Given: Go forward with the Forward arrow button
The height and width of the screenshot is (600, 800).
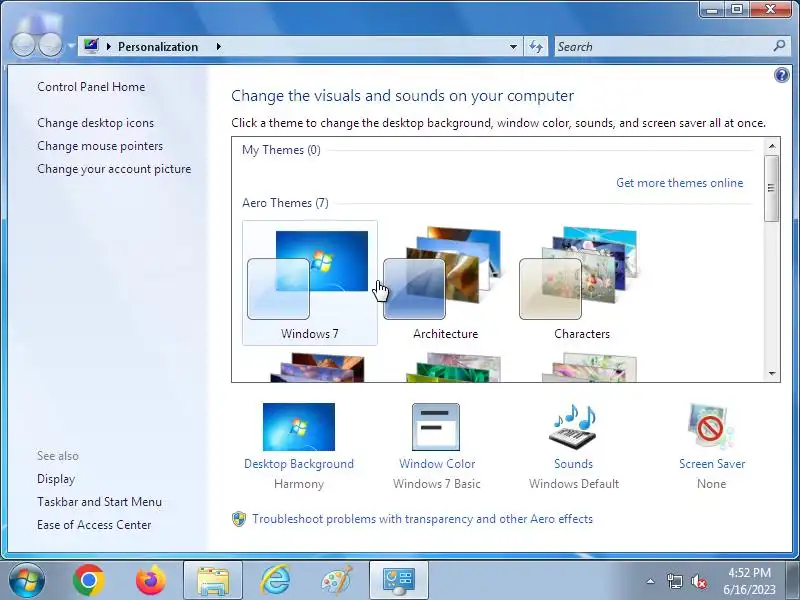Looking at the screenshot, I should (51, 45).
